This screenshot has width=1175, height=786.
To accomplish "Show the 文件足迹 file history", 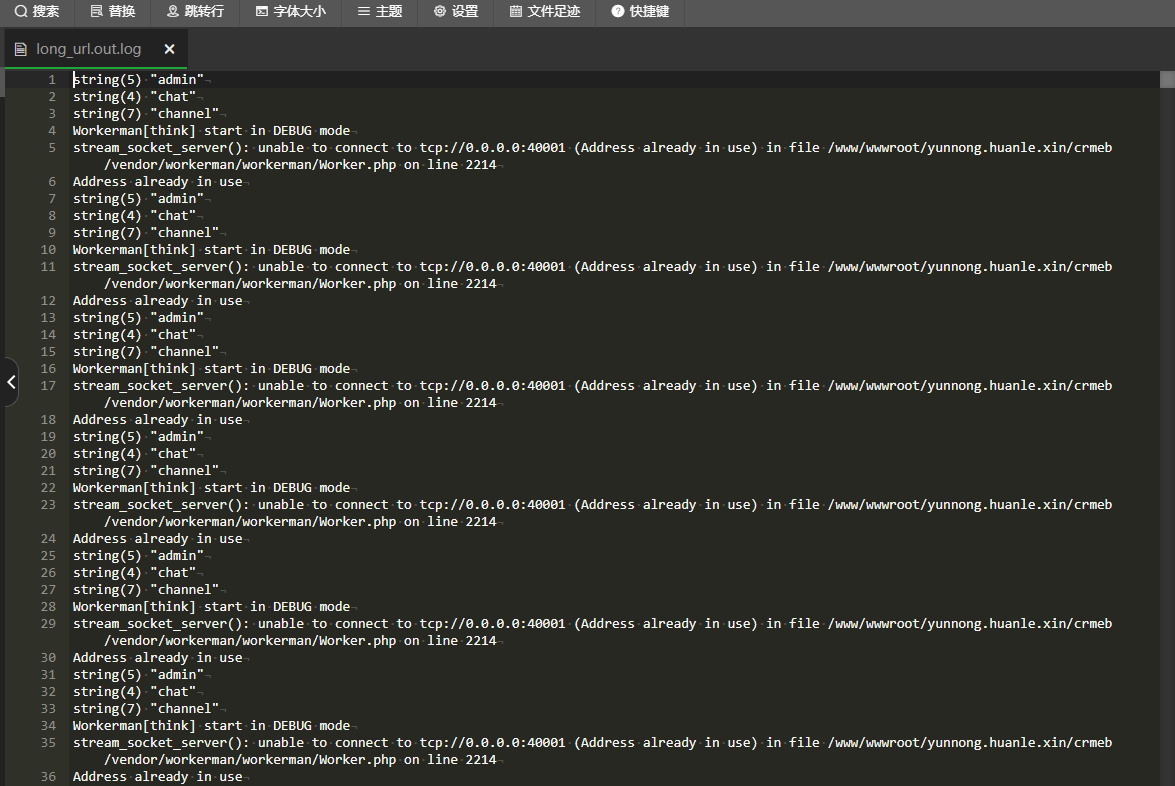I will coord(544,12).
